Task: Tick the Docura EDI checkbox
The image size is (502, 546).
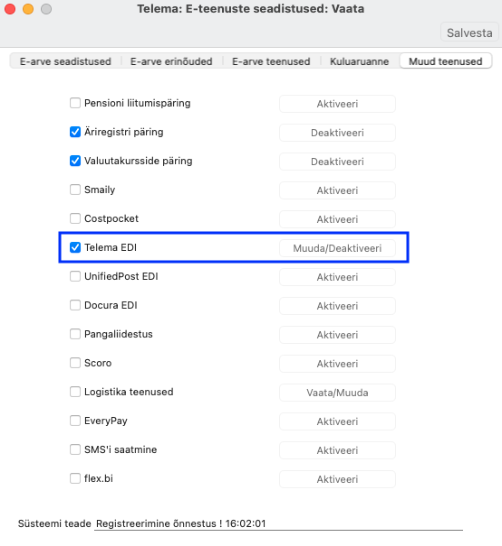Action: [75, 305]
